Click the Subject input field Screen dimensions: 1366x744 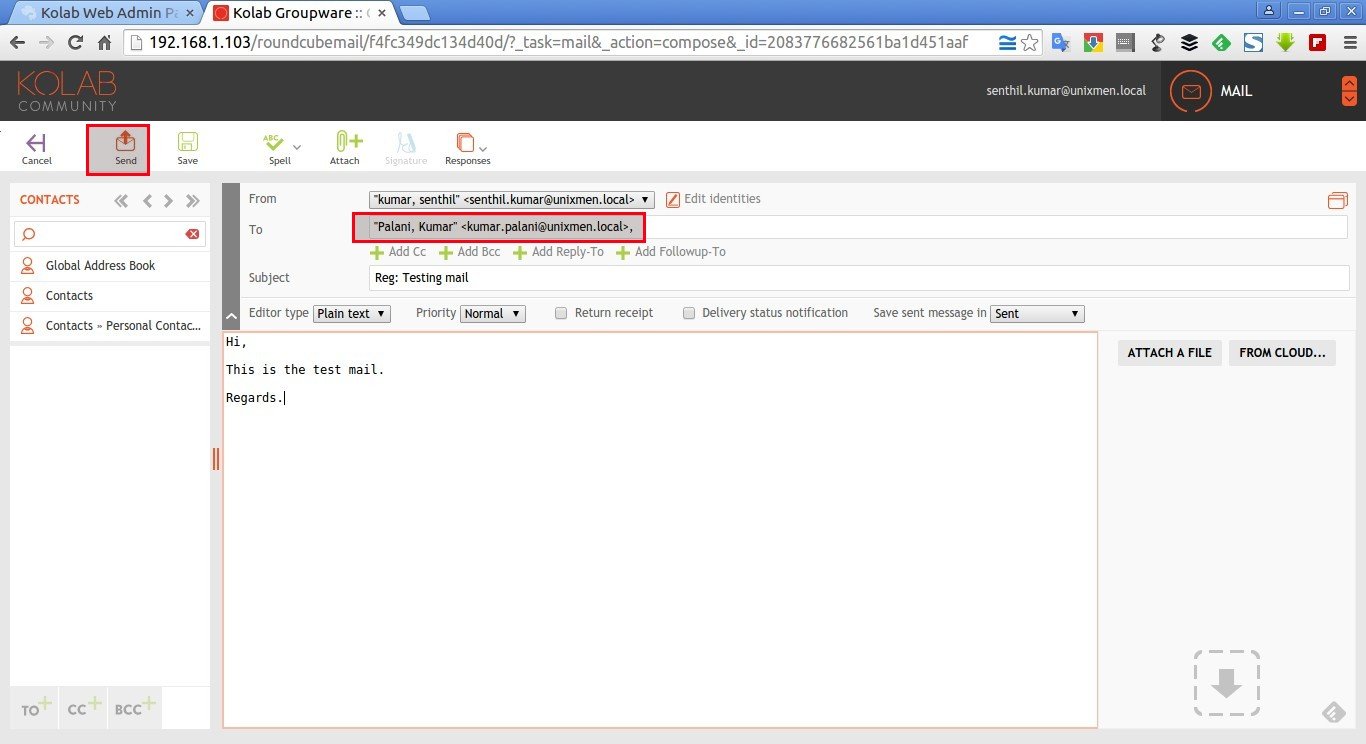(x=858, y=278)
